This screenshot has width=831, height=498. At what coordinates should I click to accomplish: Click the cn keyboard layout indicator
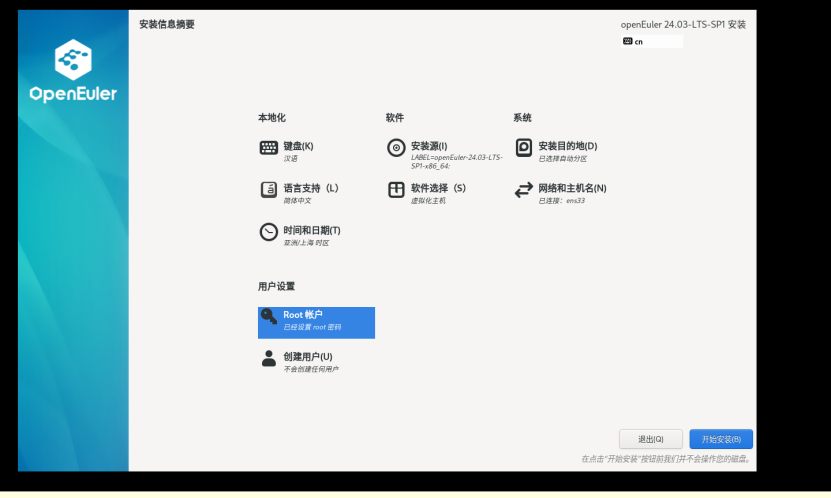tap(652, 41)
